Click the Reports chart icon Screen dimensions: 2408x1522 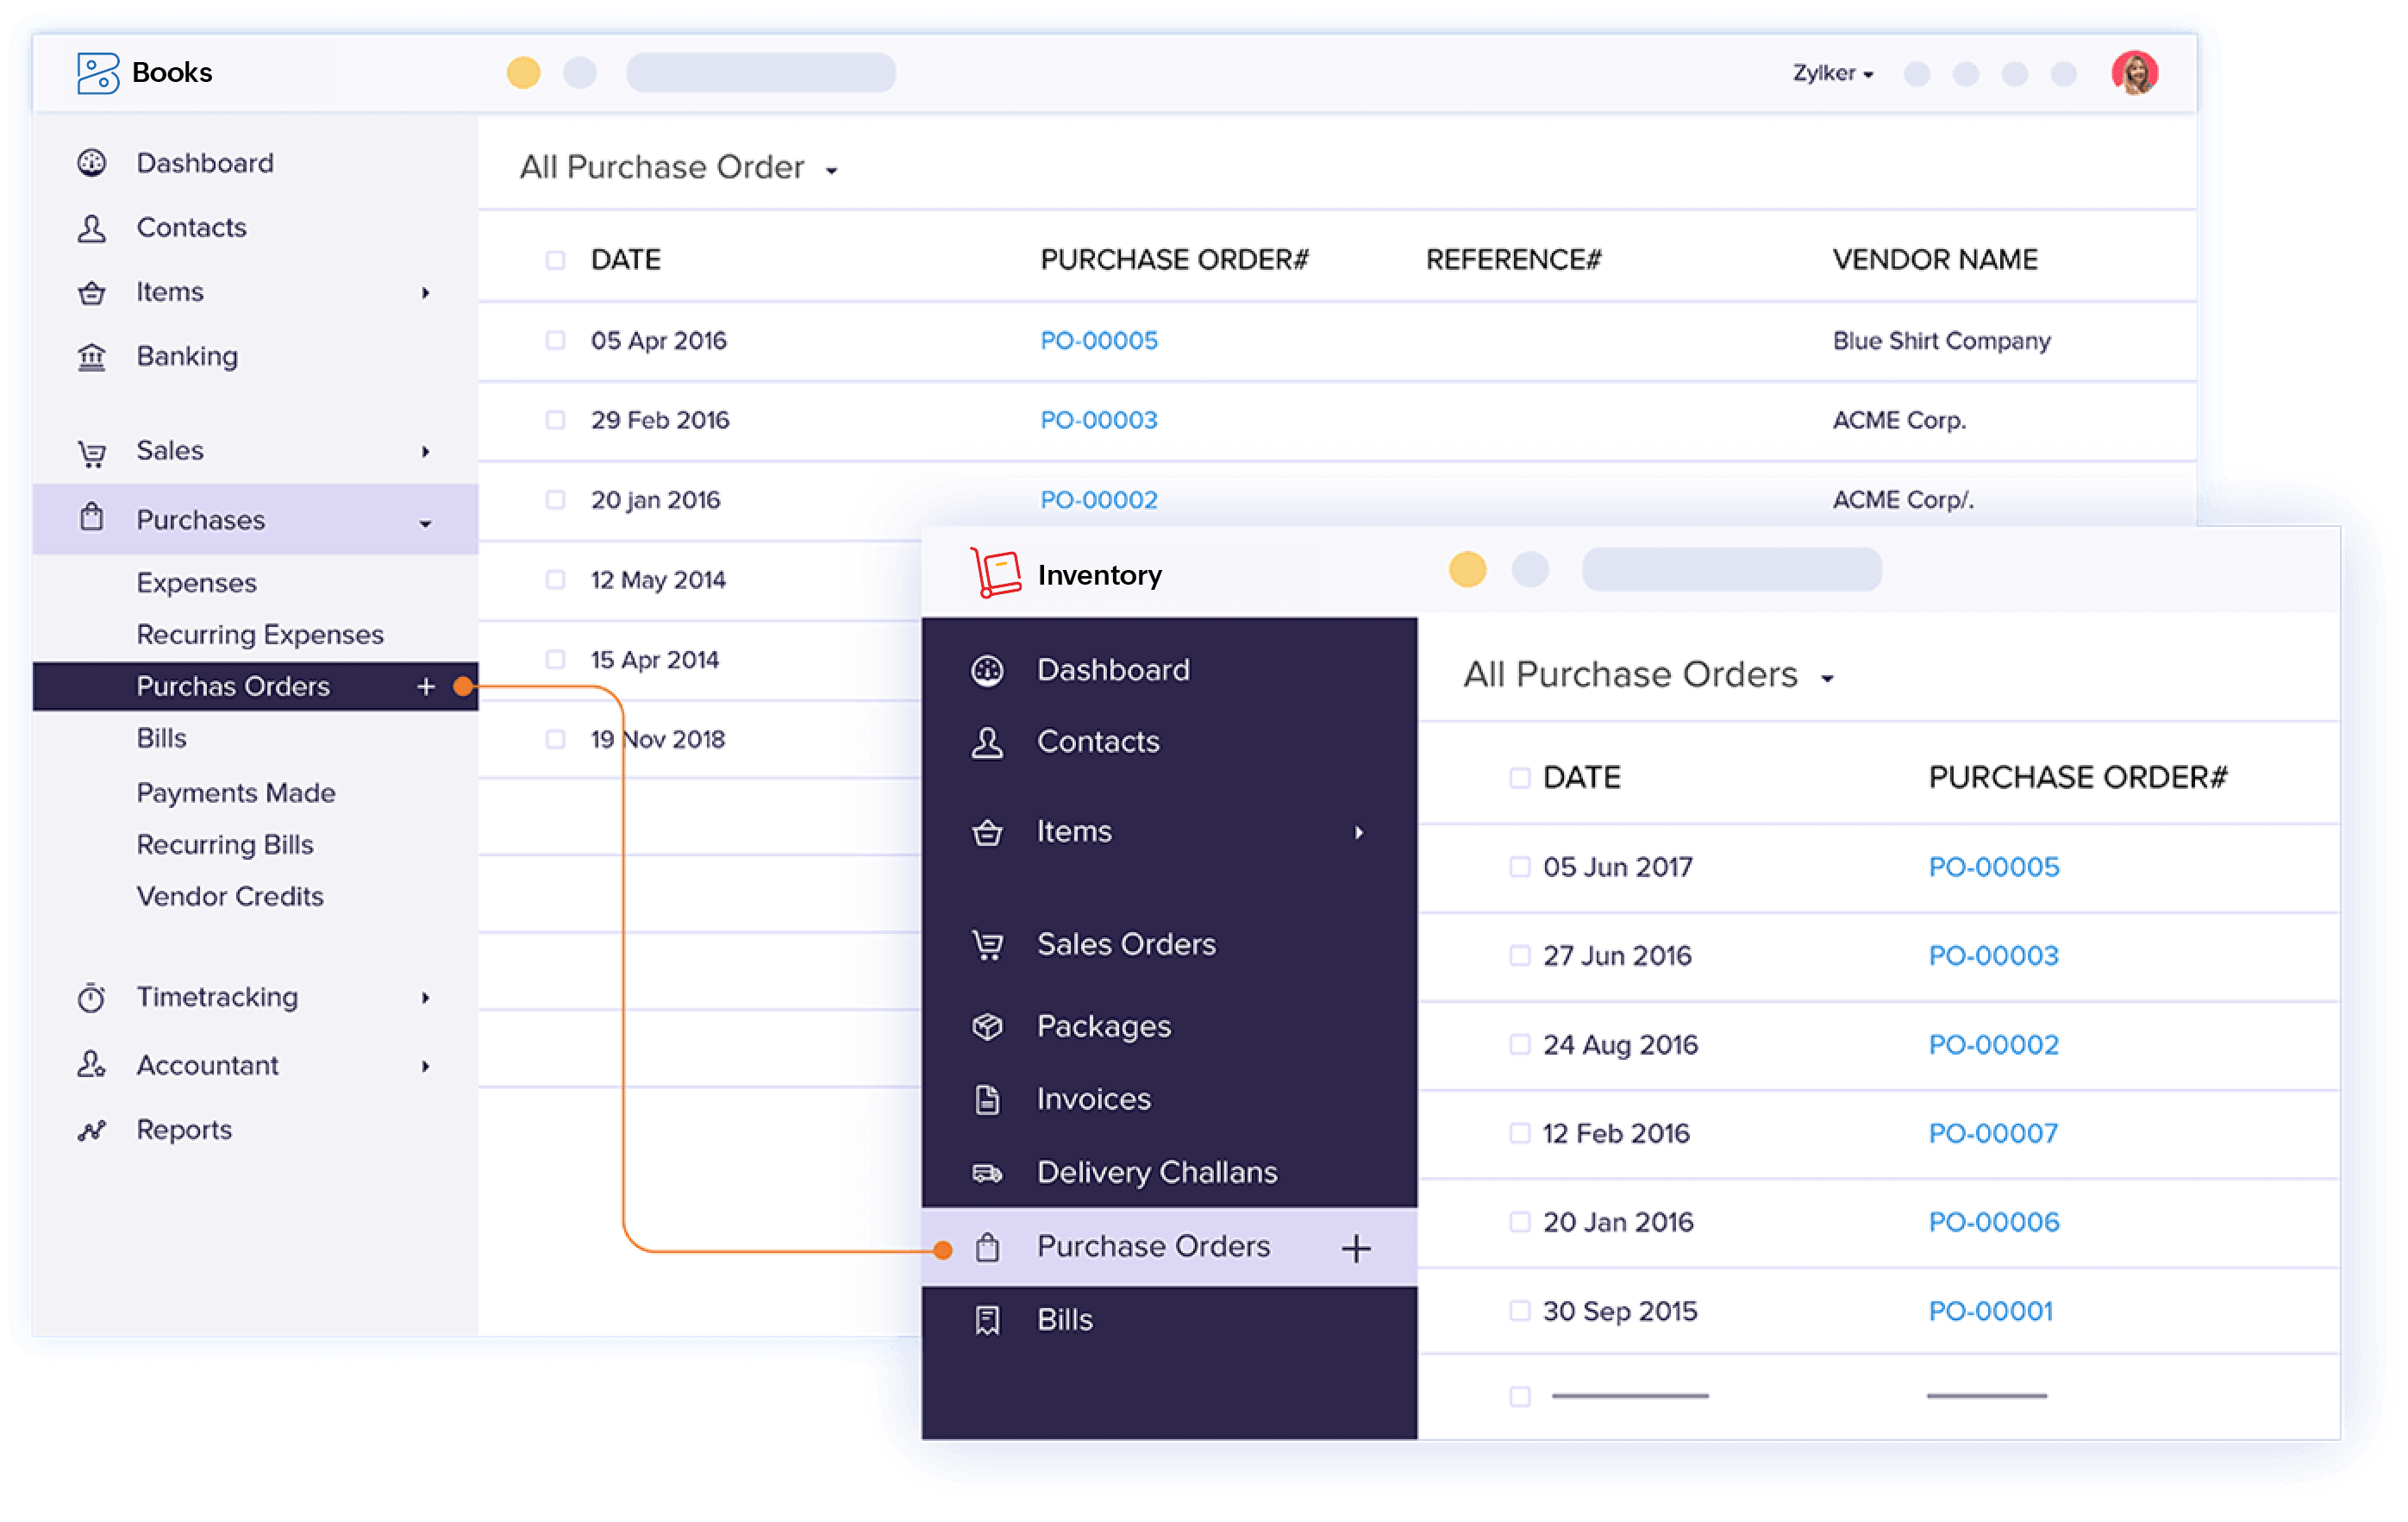click(92, 1130)
